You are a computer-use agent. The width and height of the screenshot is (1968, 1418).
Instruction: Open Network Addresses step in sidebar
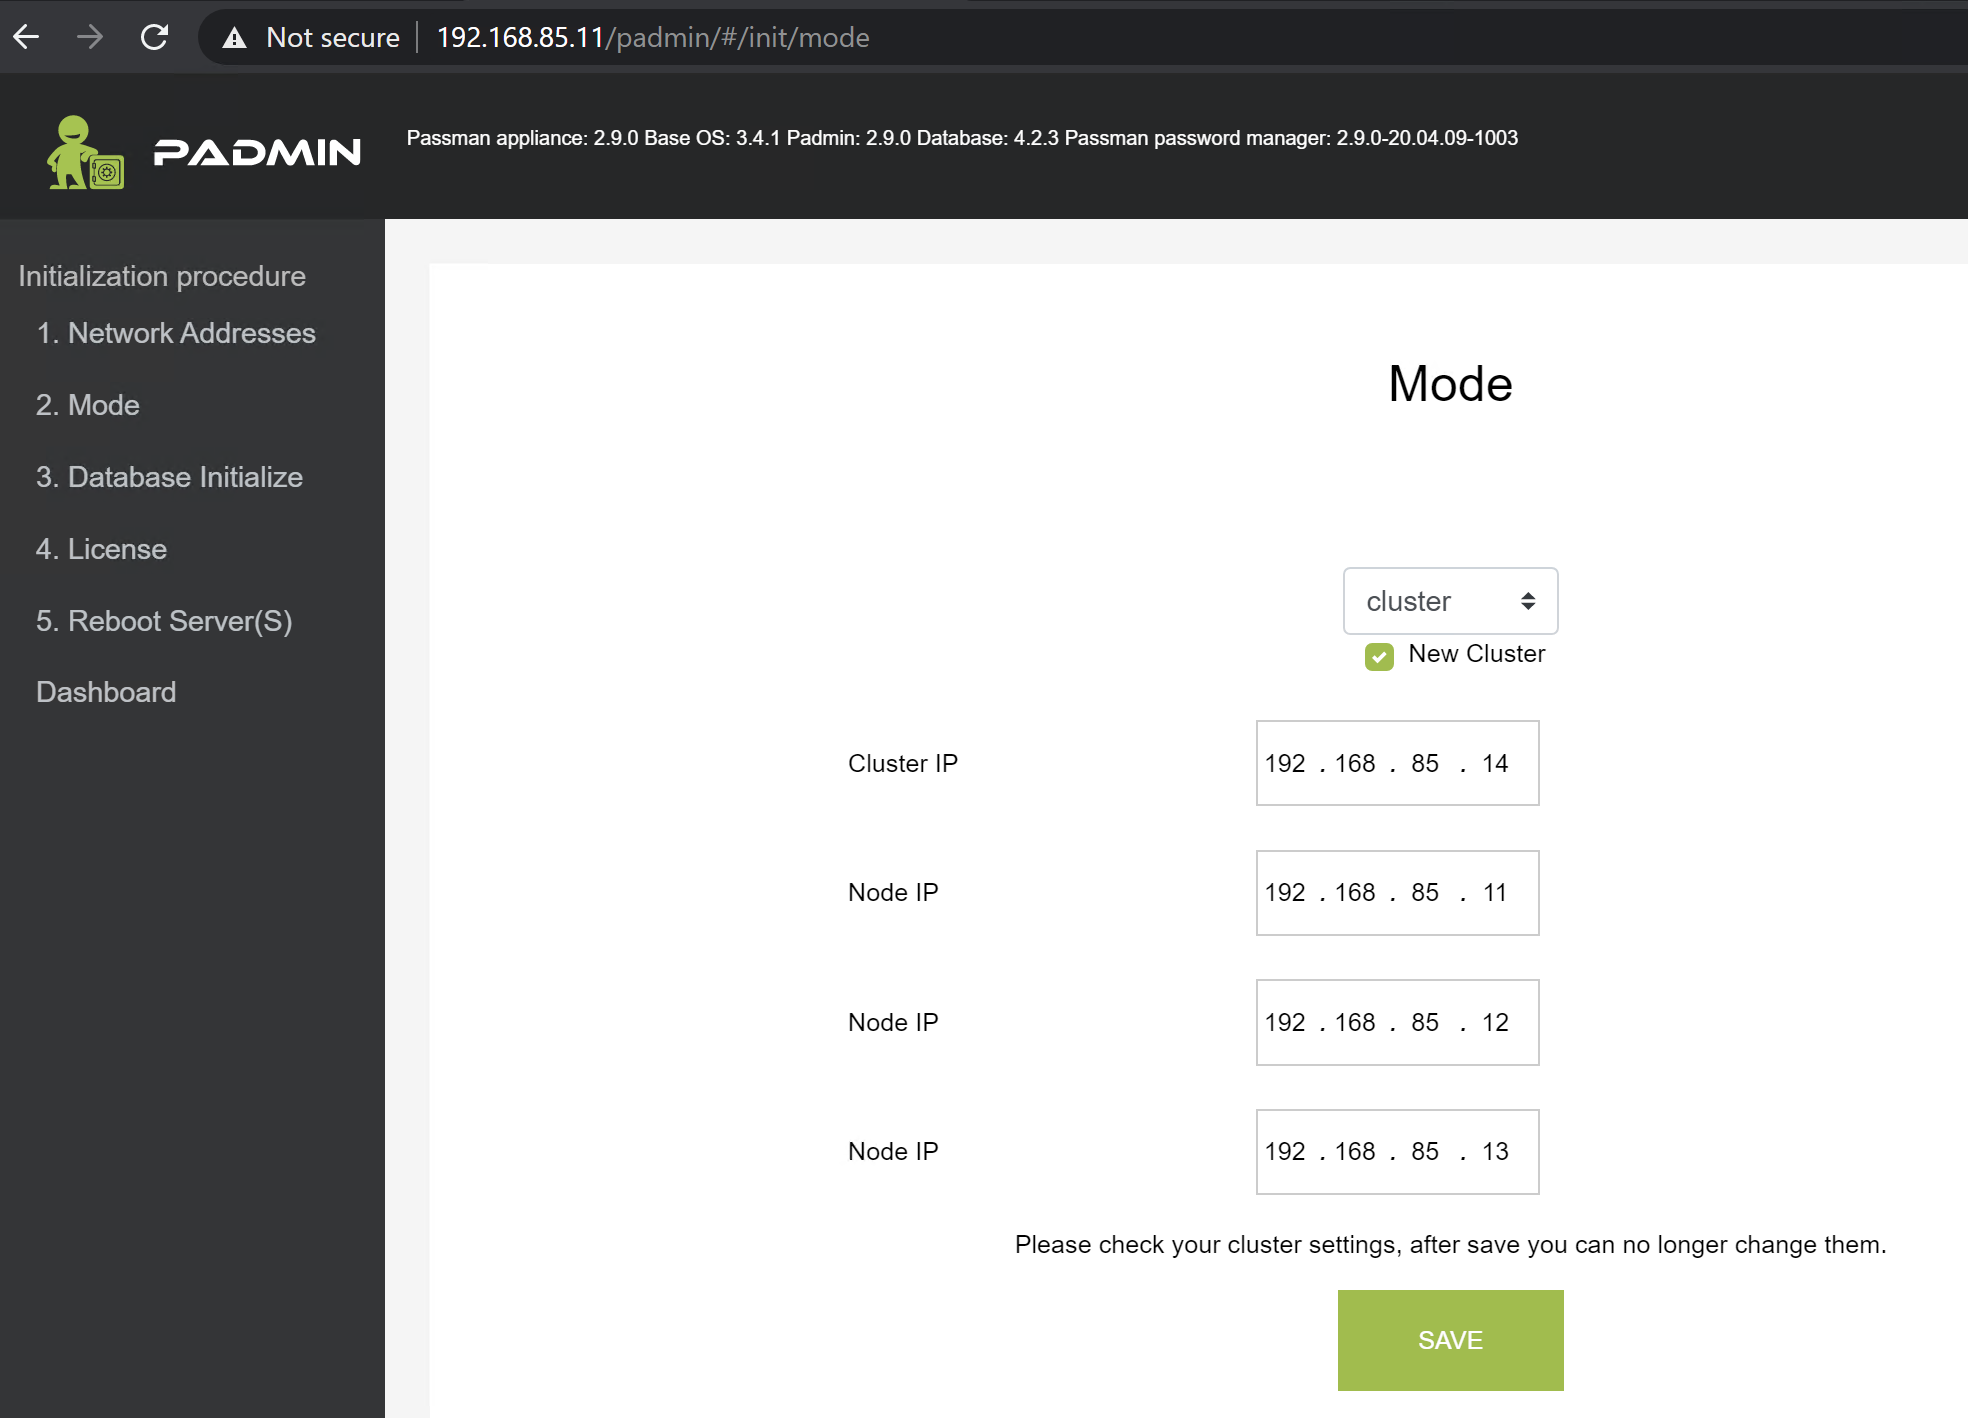176,333
